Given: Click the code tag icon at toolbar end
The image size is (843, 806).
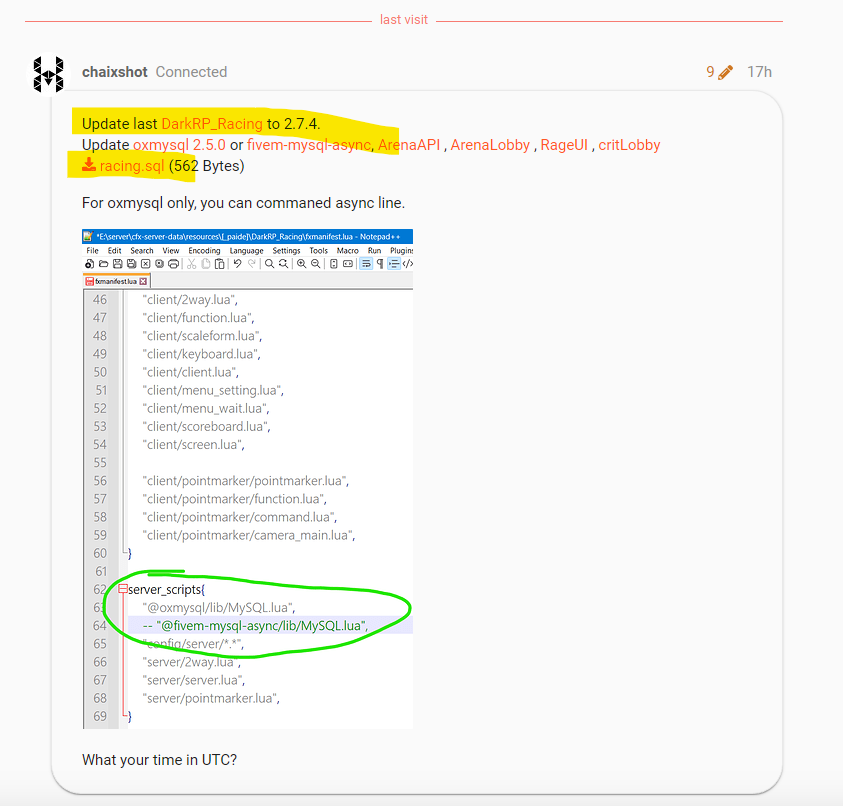Looking at the screenshot, I should pos(408,263).
